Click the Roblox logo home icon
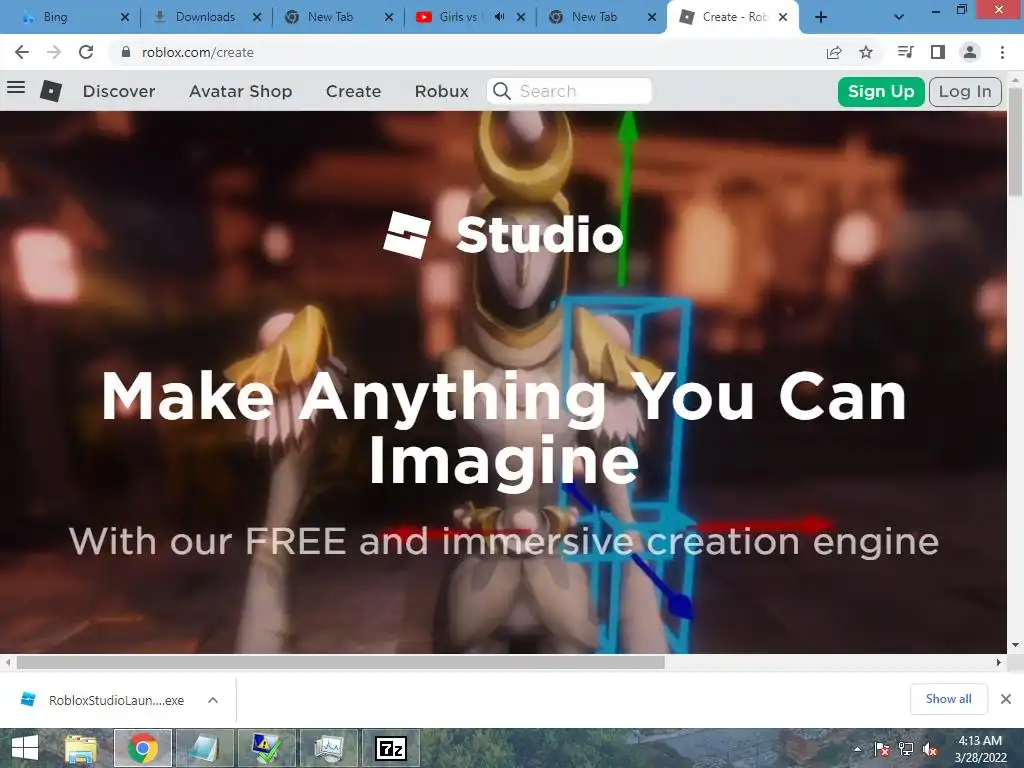The height and width of the screenshot is (768, 1024). pyautogui.click(x=51, y=91)
